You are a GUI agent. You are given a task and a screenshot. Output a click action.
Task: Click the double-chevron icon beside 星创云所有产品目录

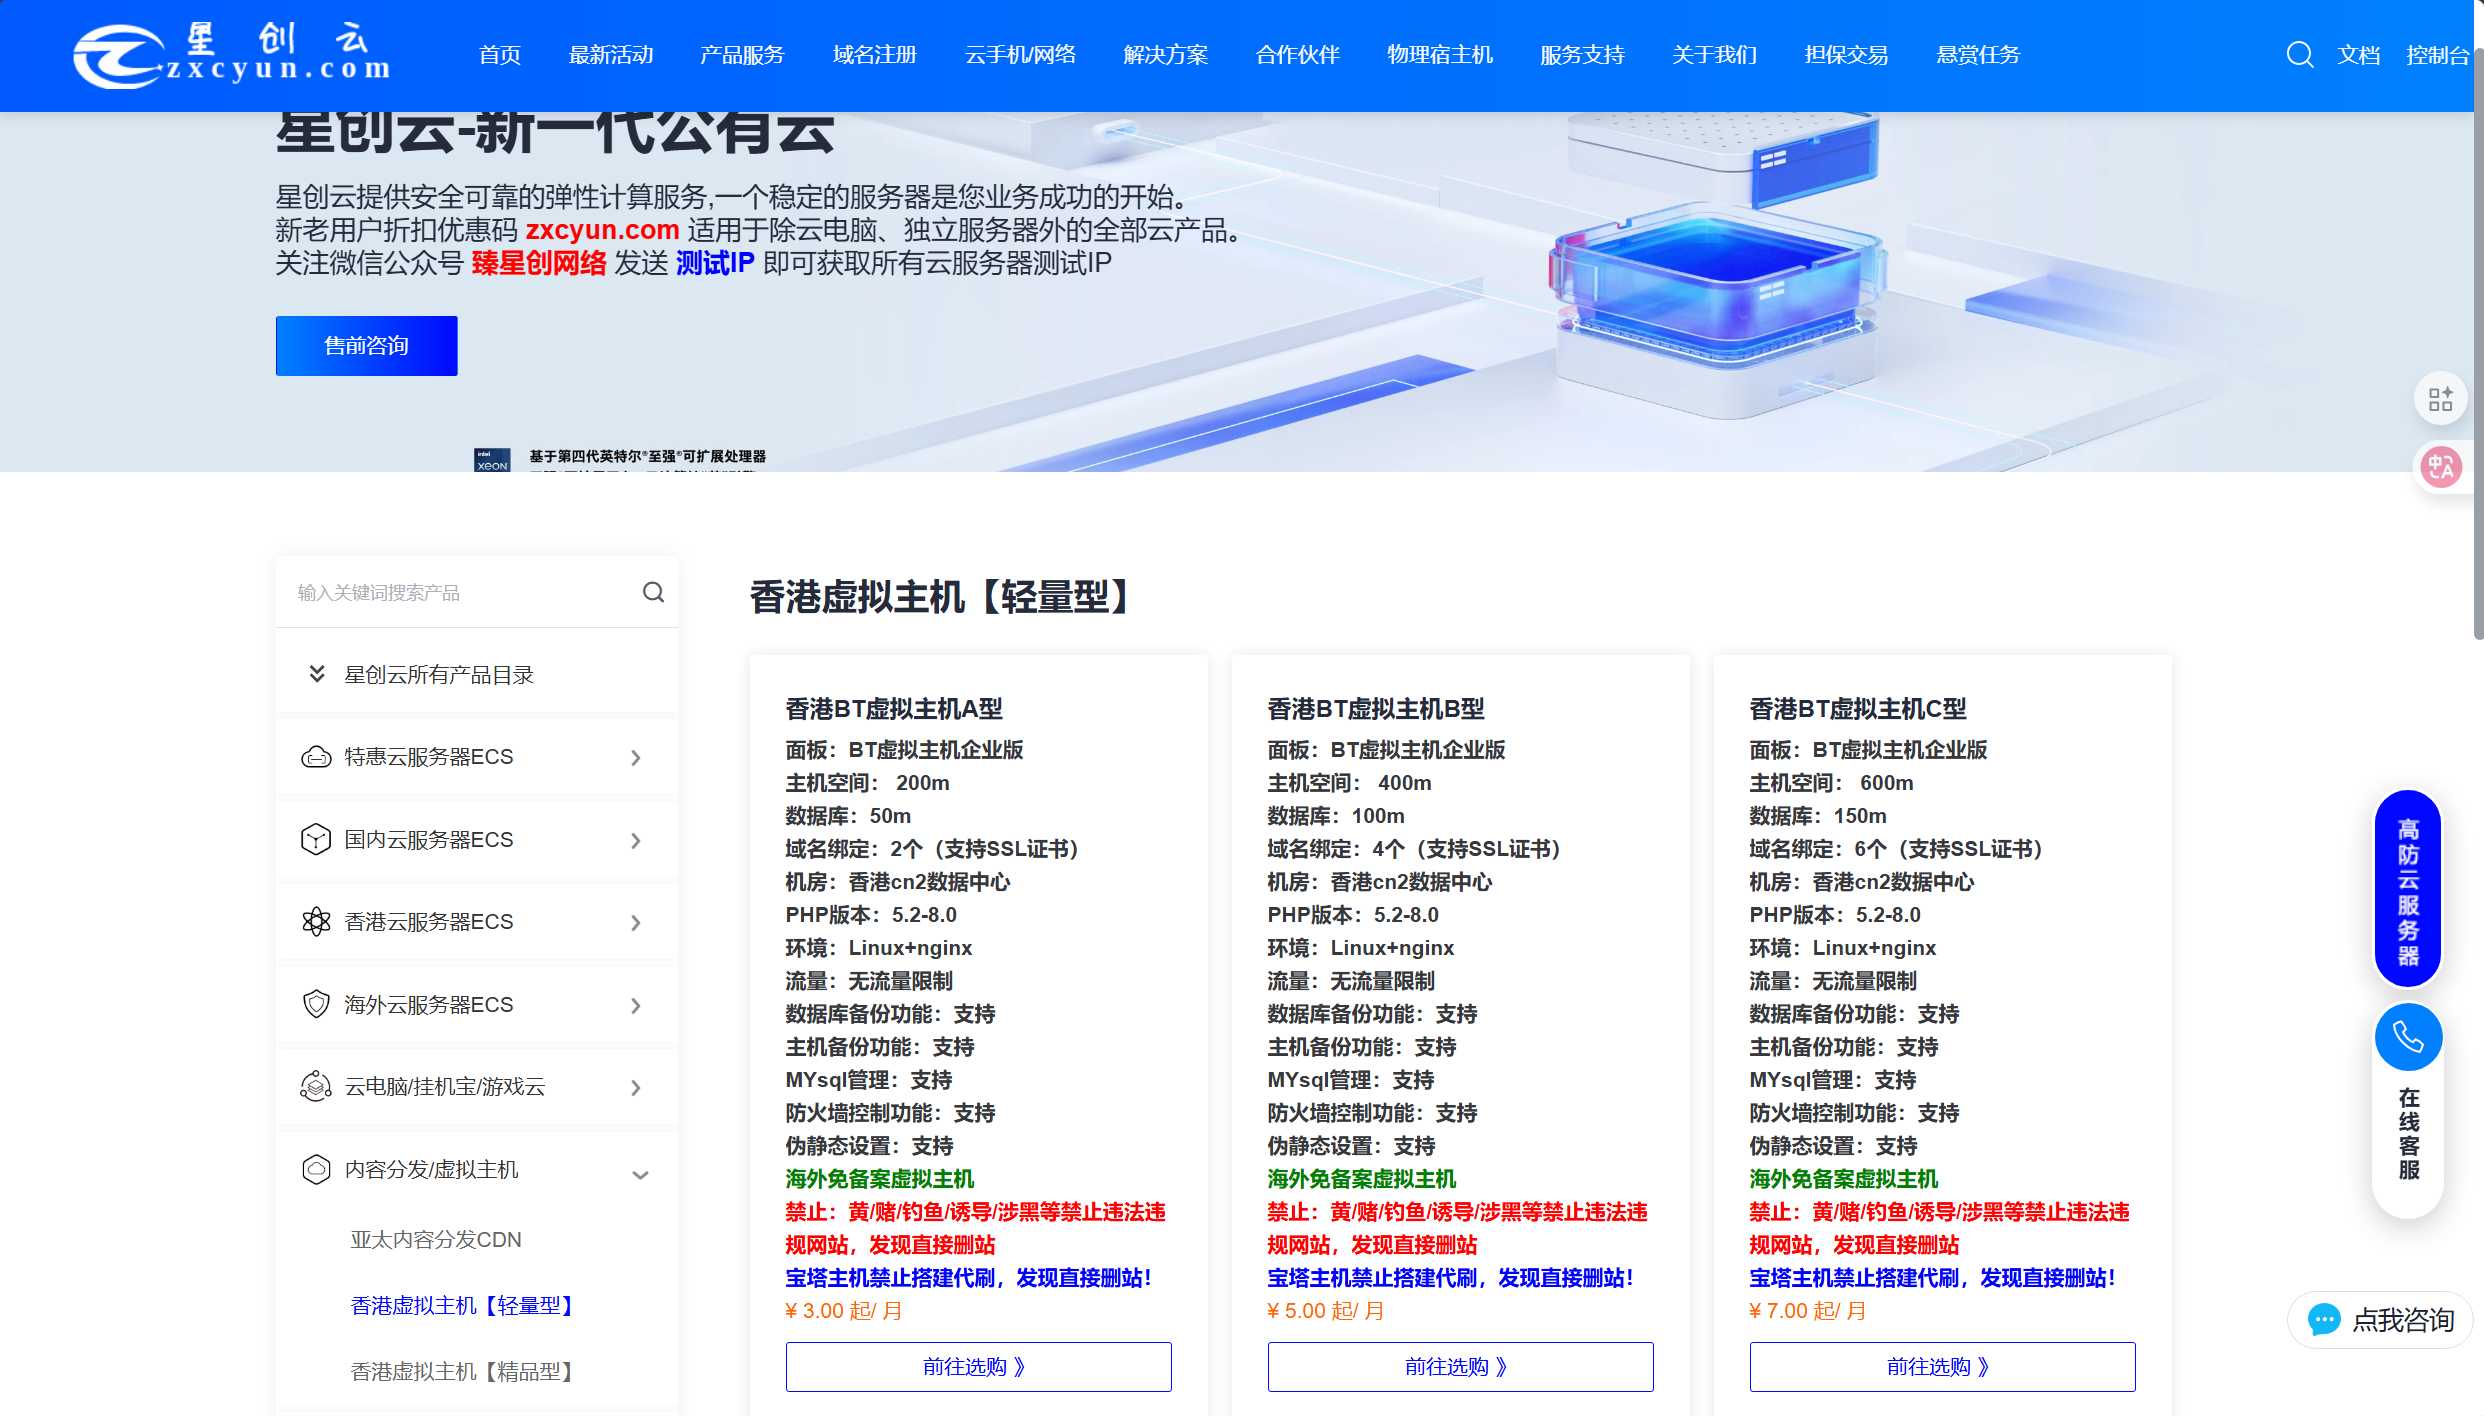coord(316,674)
